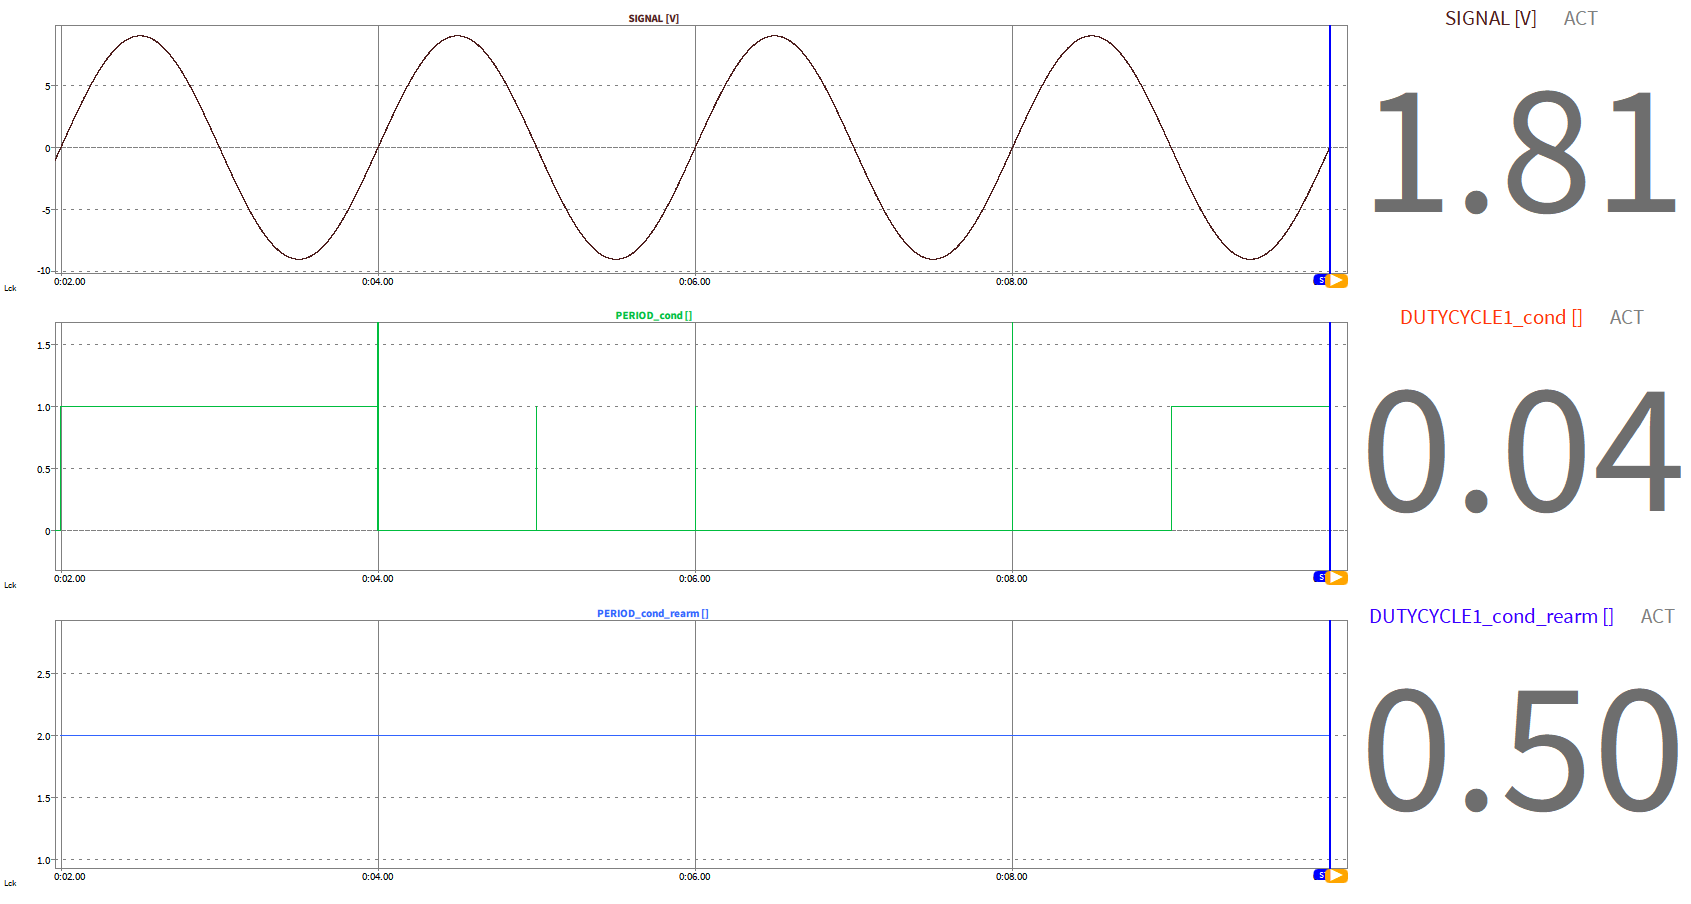Click the blue S marker under SIGNAL graph
Viewport: 1691px width, 904px height.
pyautogui.click(x=1320, y=280)
